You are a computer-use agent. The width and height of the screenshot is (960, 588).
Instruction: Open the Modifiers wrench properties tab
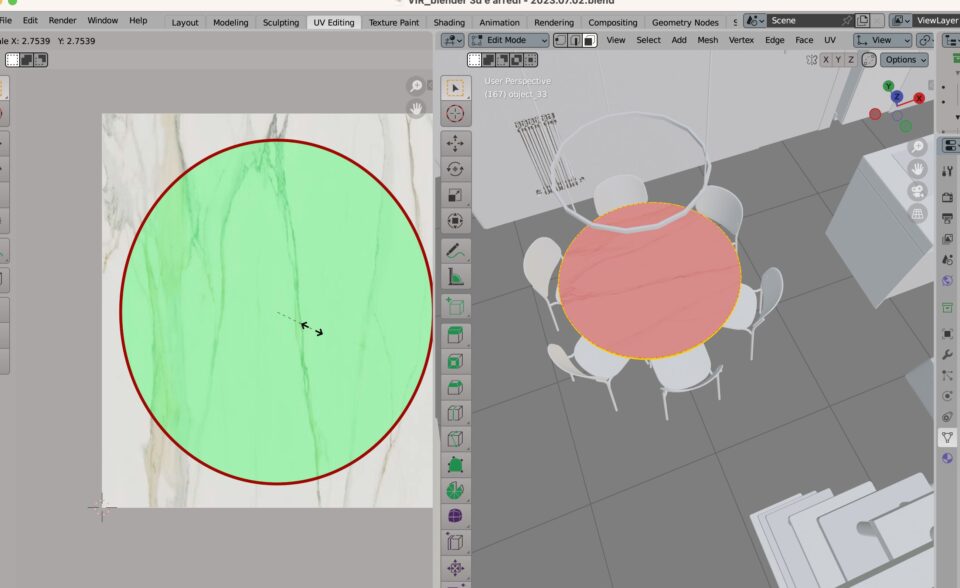pyautogui.click(x=948, y=355)
